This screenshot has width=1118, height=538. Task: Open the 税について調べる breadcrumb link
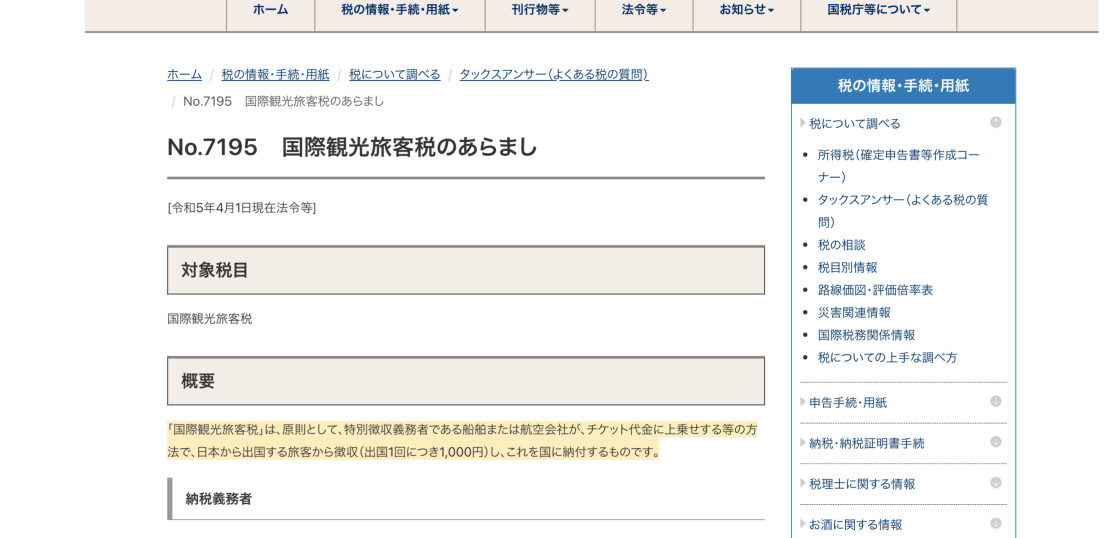(394, 75)
